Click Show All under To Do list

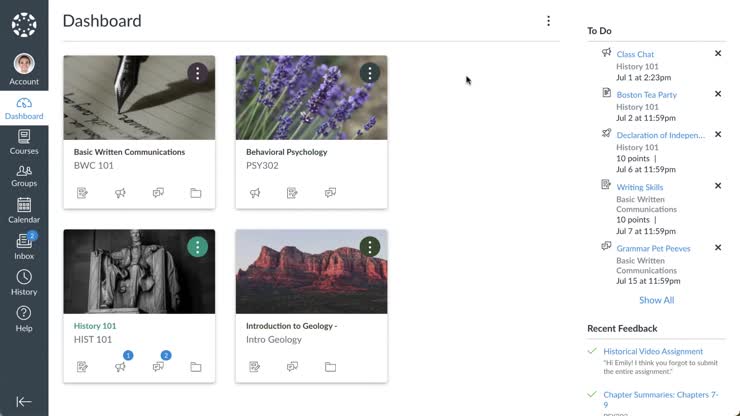656,300
